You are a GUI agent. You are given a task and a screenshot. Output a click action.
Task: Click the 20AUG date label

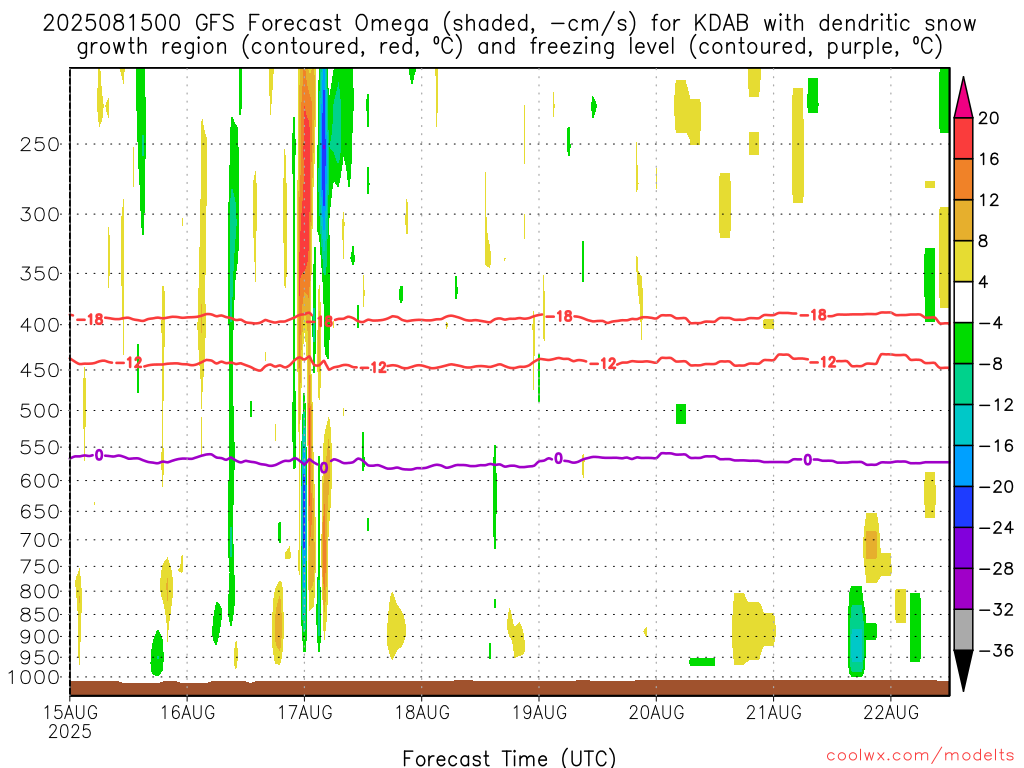click(656, 712)
